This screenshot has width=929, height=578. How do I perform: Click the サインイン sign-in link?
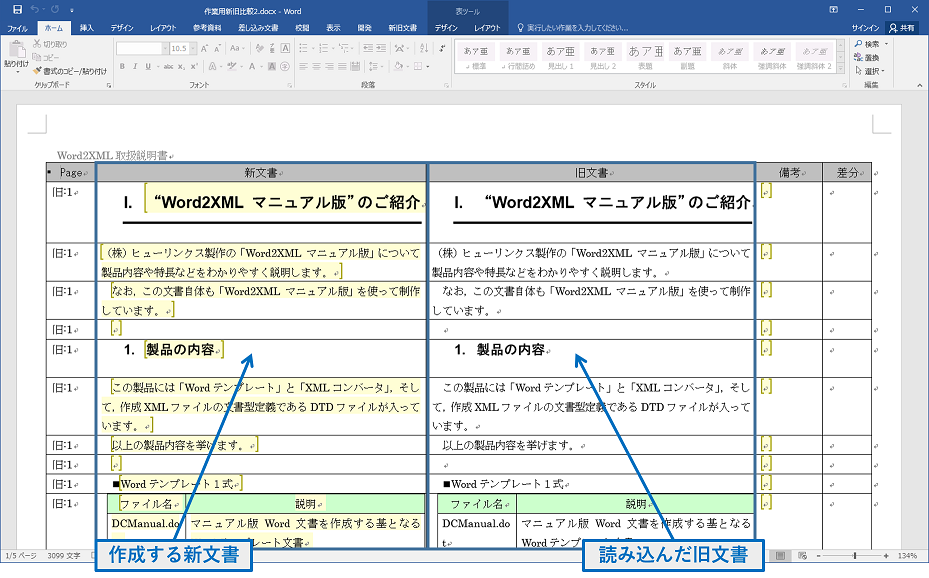[x=866, y=28]
